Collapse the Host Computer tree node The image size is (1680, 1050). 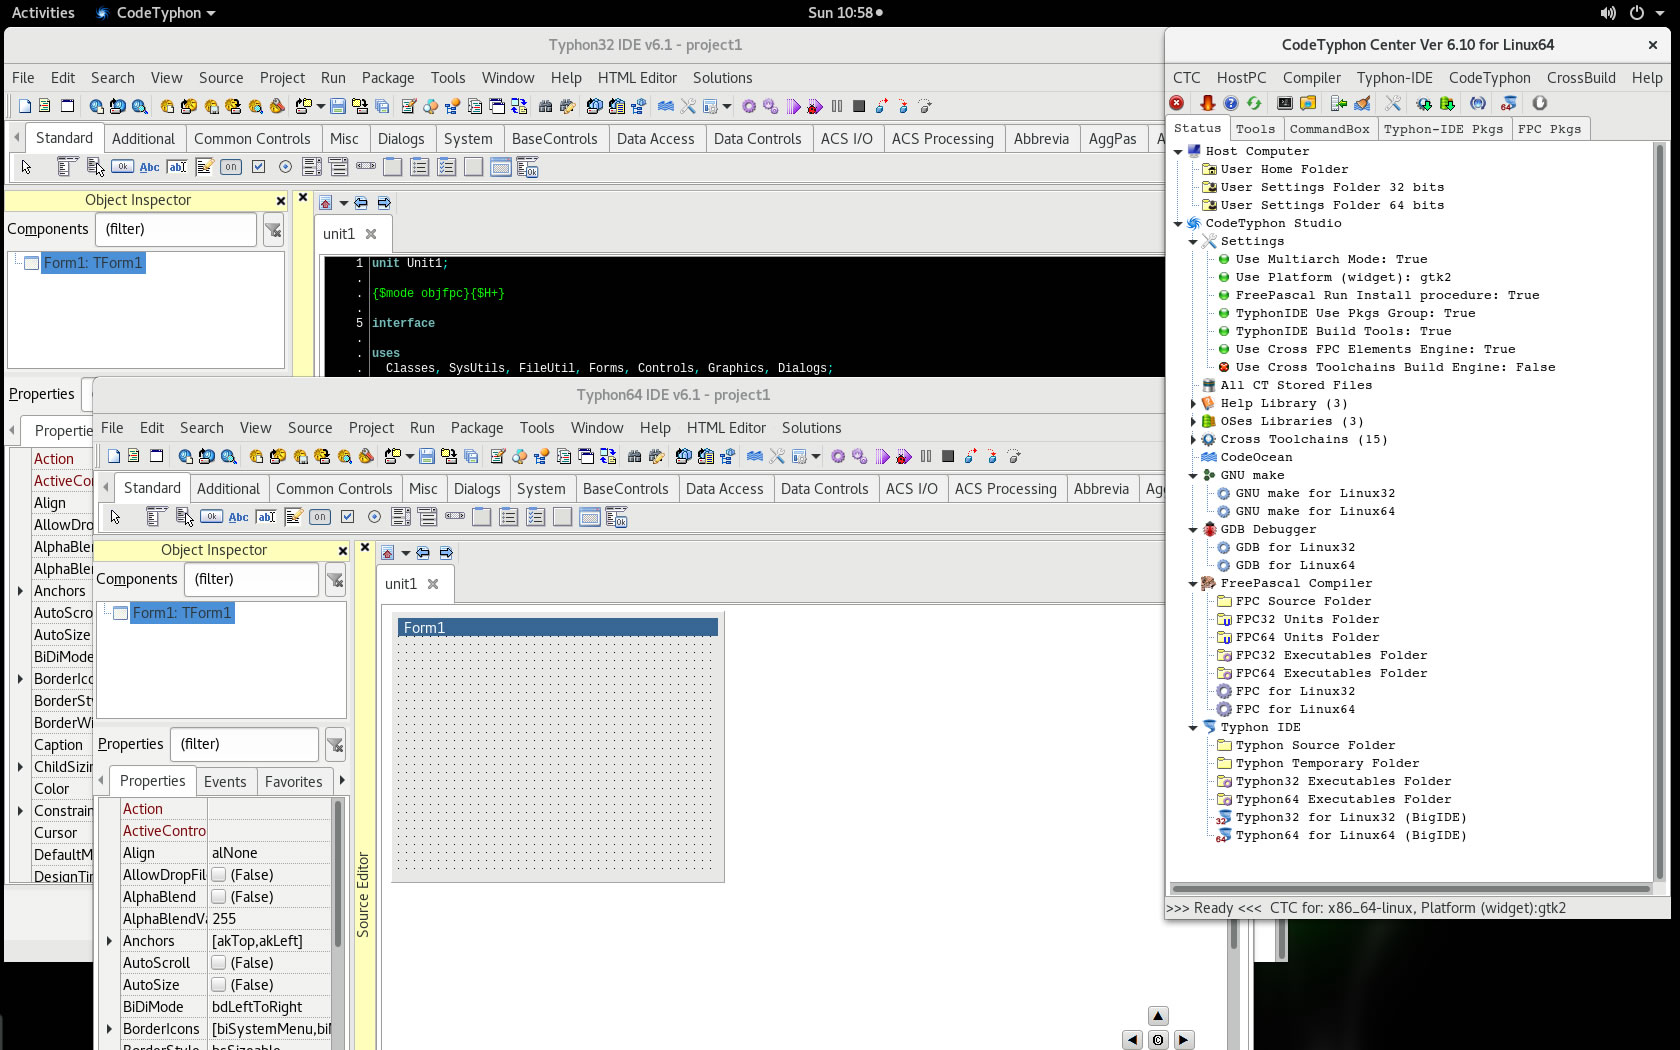click(x=1178, y=152)
